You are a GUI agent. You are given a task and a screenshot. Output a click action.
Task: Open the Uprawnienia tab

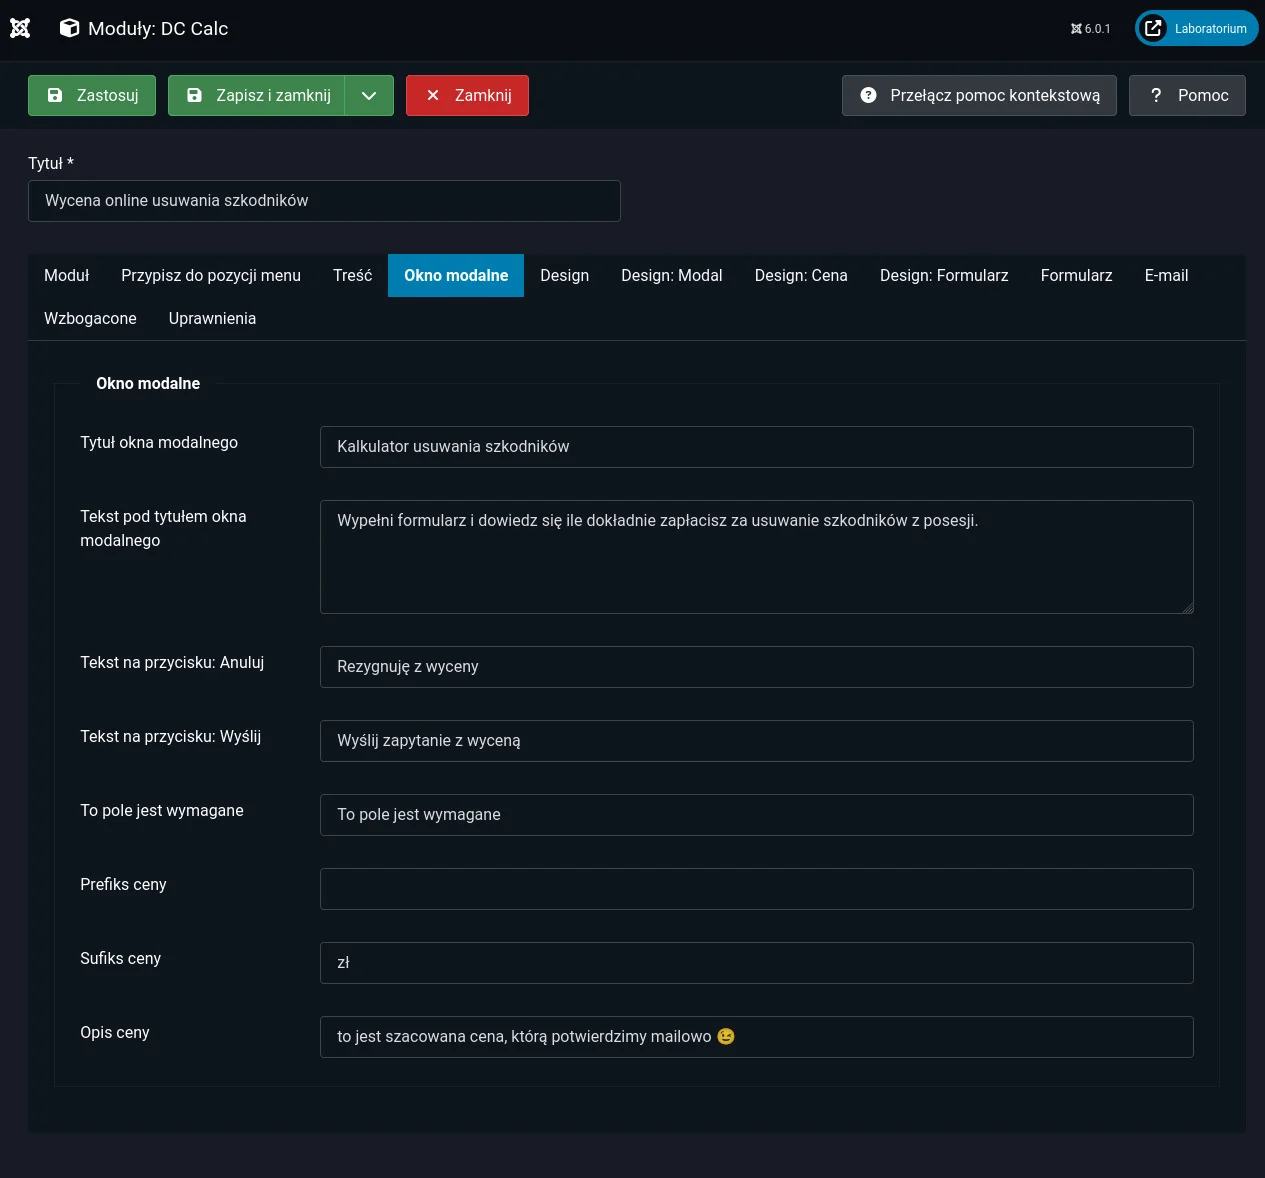click(212, 319)
